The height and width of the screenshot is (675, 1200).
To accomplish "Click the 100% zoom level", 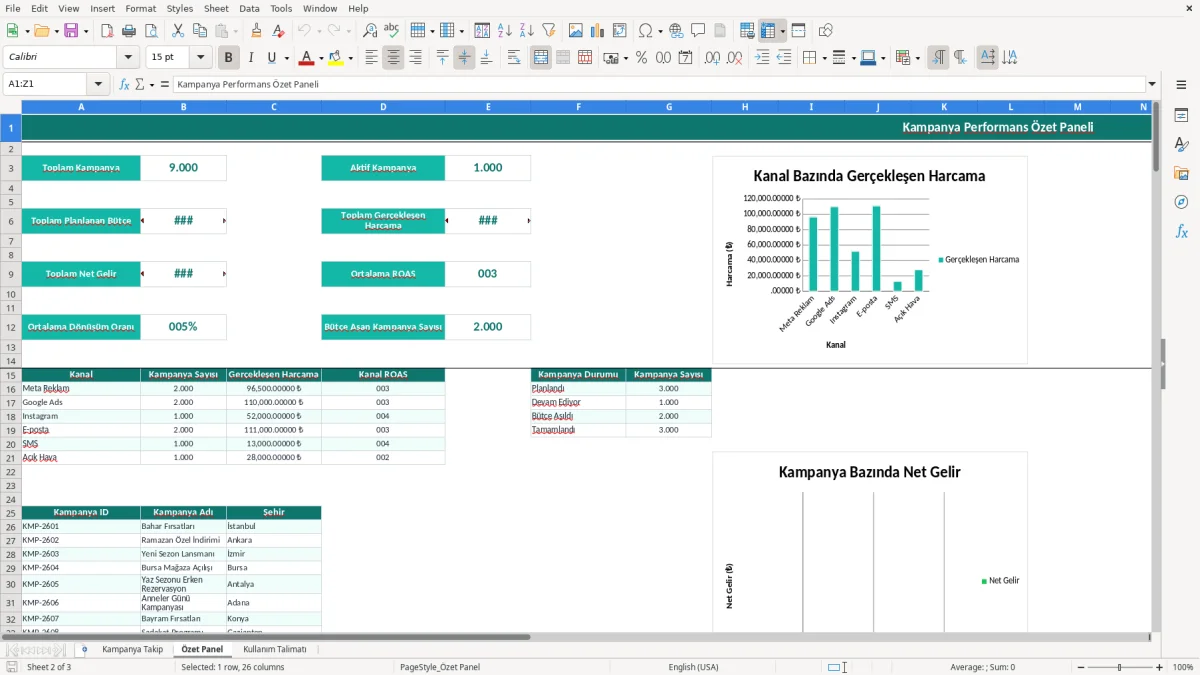I will 1183,667.
